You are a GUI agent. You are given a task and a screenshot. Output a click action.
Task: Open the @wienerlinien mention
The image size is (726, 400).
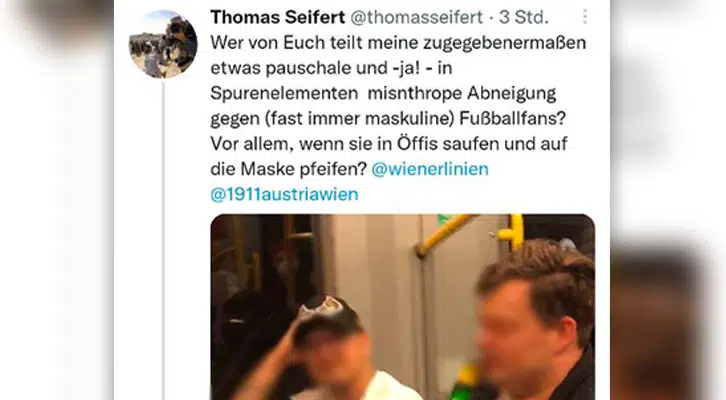pyautogui.click(x=430, y=169)
